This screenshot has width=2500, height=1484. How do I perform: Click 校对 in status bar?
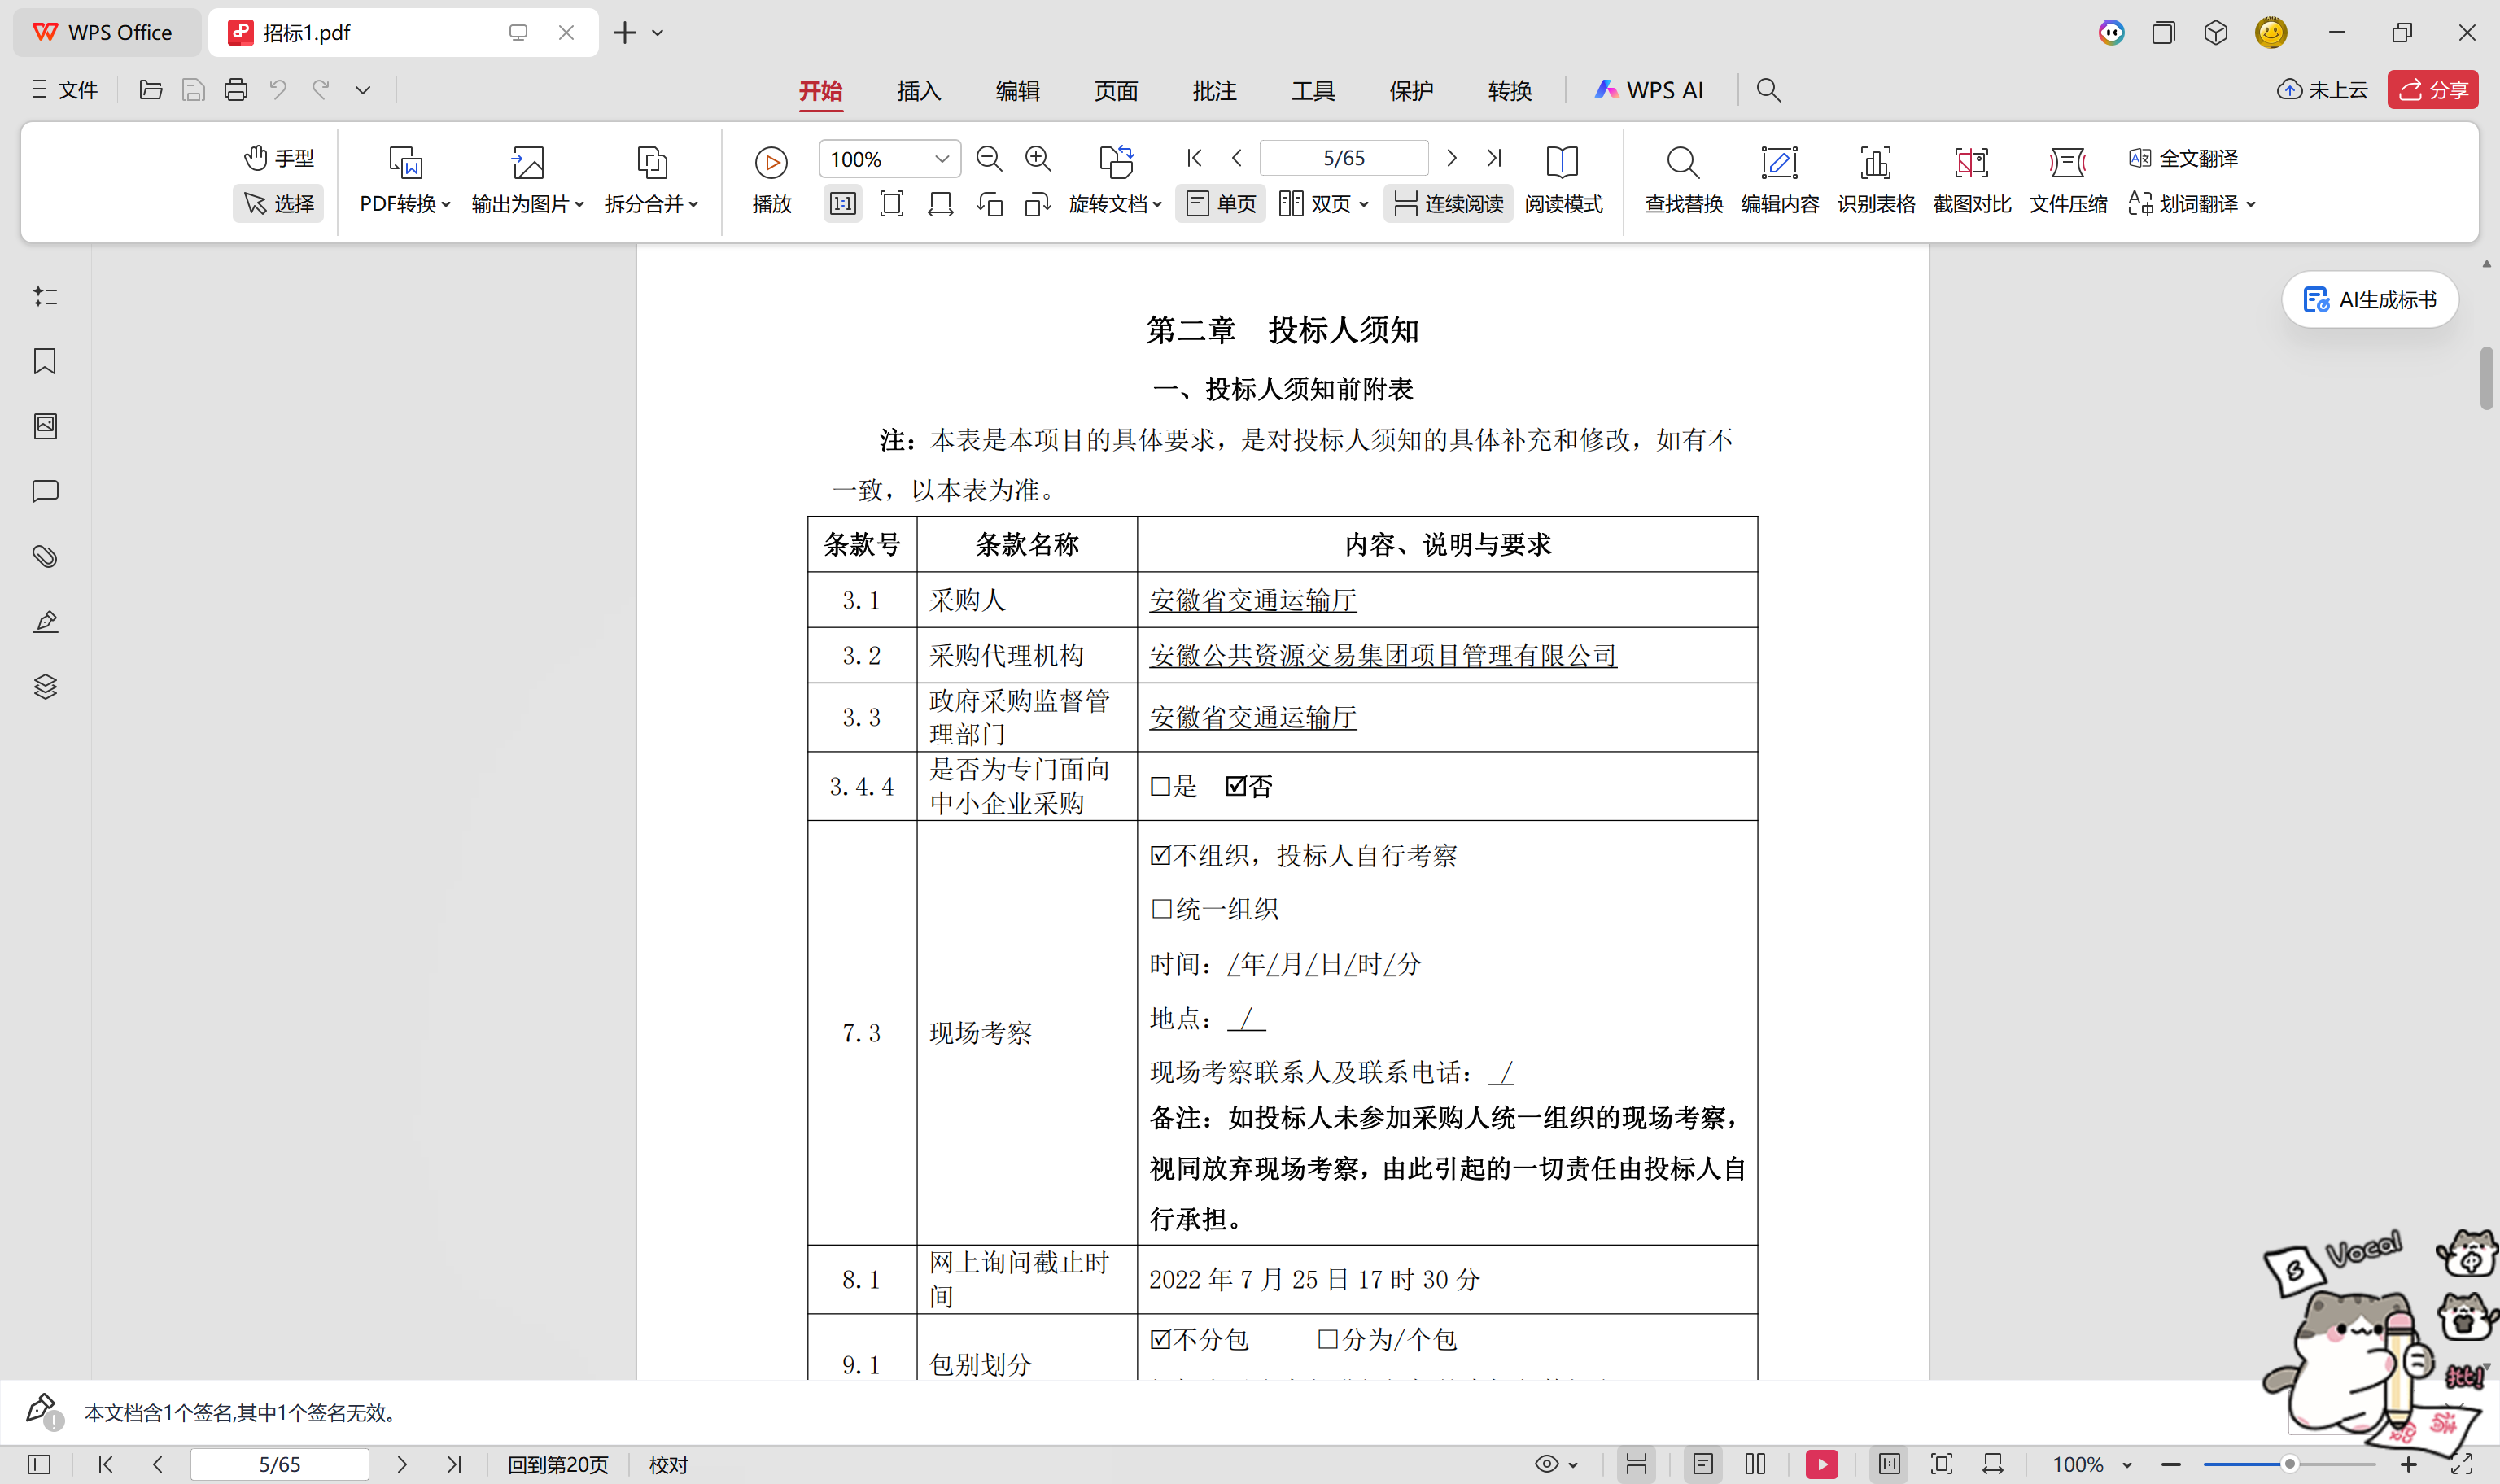pos(668,1464)
